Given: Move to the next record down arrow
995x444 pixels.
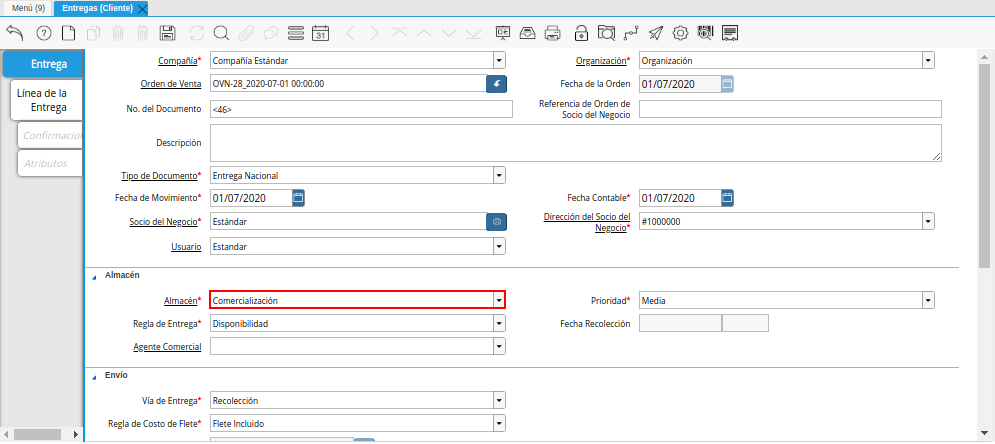Looking at the screenshot, I should coord(449,33).
